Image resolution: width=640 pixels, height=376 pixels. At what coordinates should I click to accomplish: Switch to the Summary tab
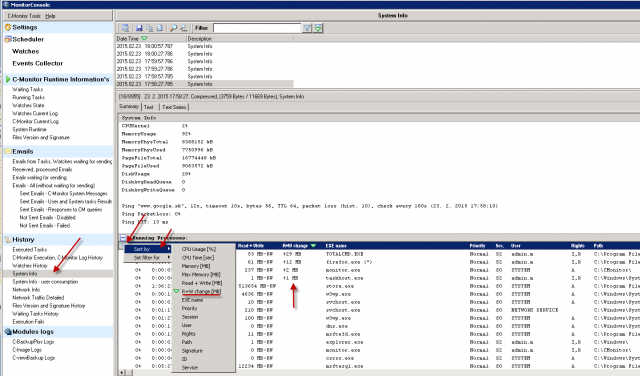coord(129,107)
